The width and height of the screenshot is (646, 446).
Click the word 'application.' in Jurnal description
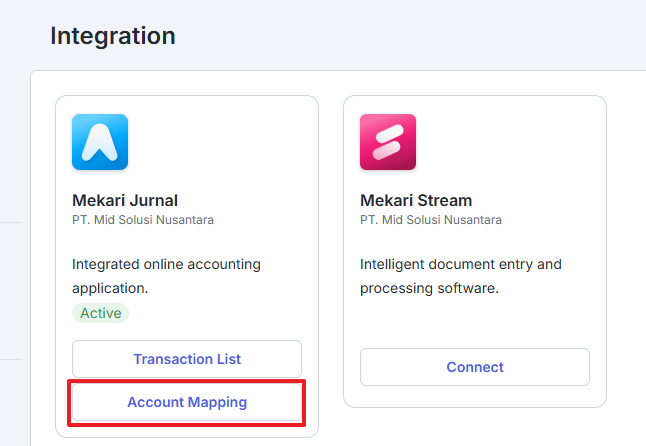110,288
